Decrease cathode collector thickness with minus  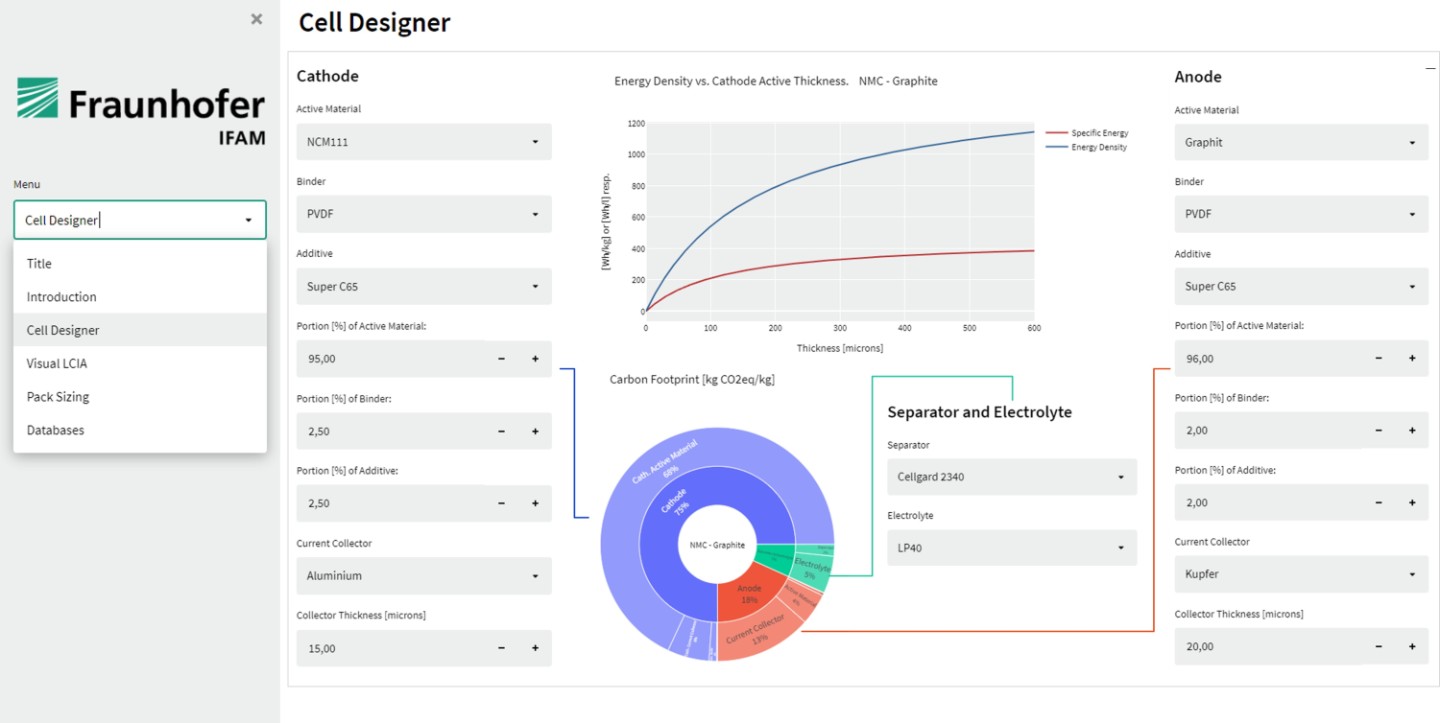[x=502, y=648]
